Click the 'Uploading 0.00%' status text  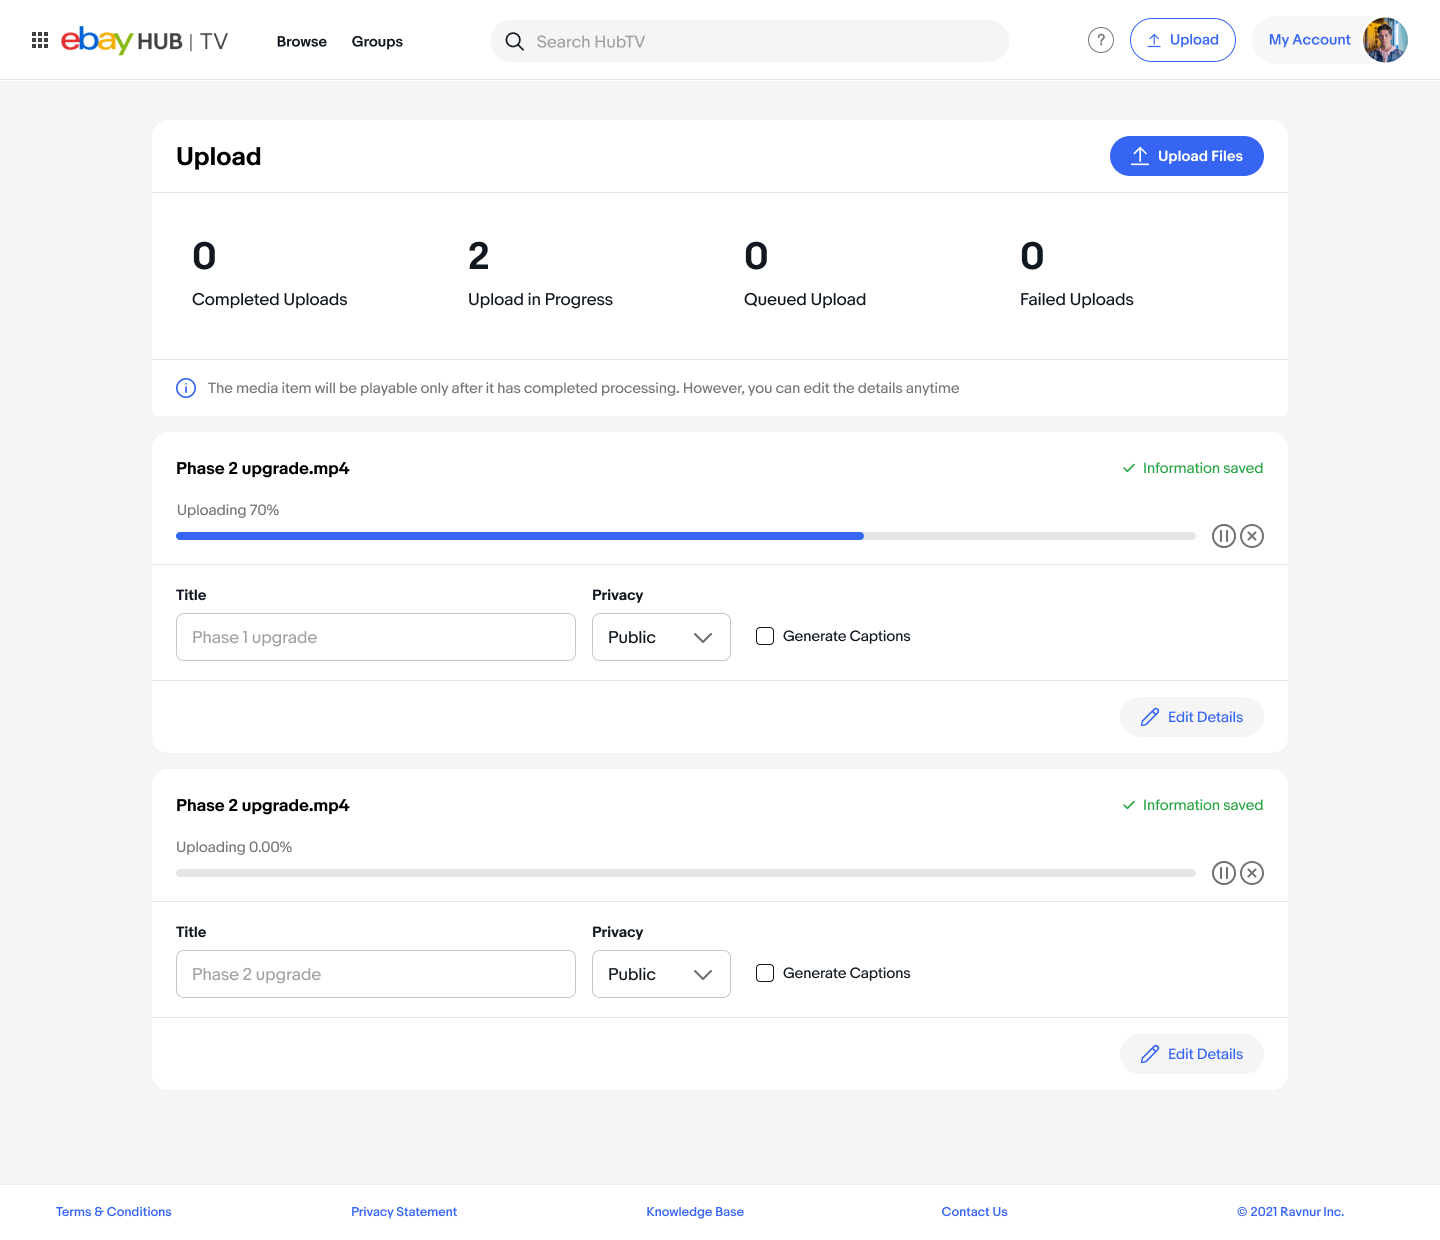(x=234, y=847)
